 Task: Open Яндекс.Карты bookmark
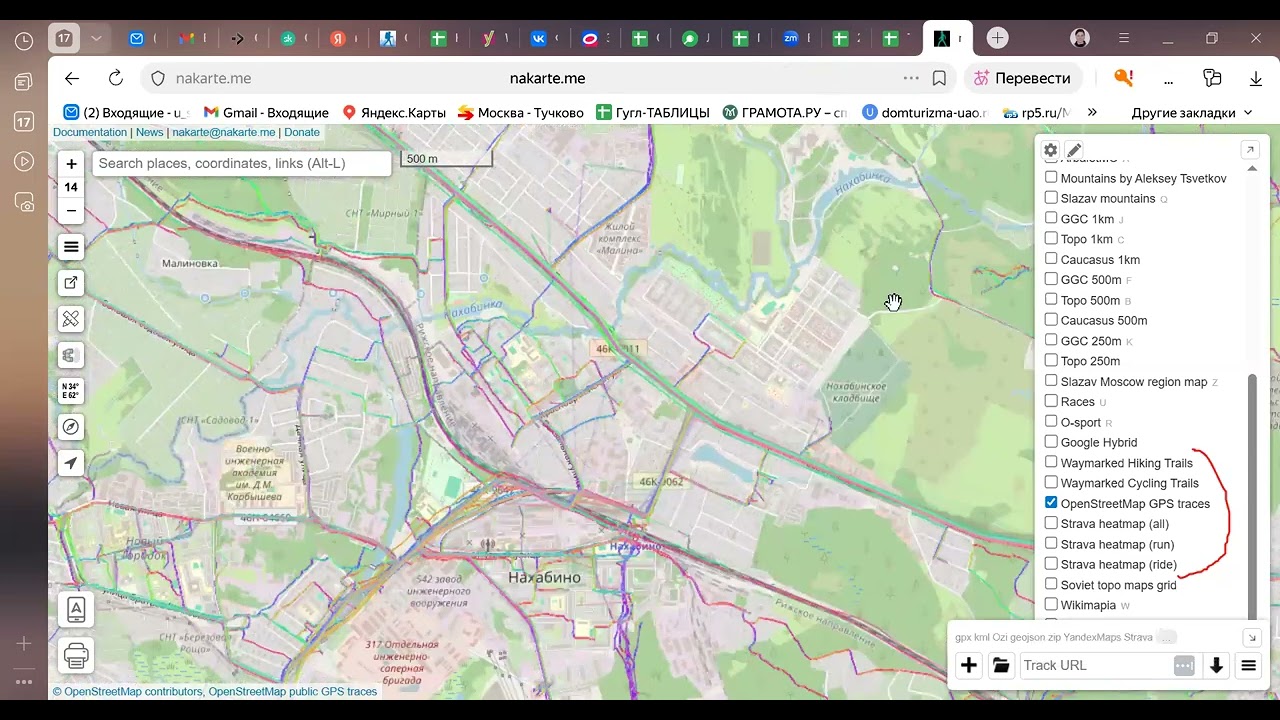point(394,113)
